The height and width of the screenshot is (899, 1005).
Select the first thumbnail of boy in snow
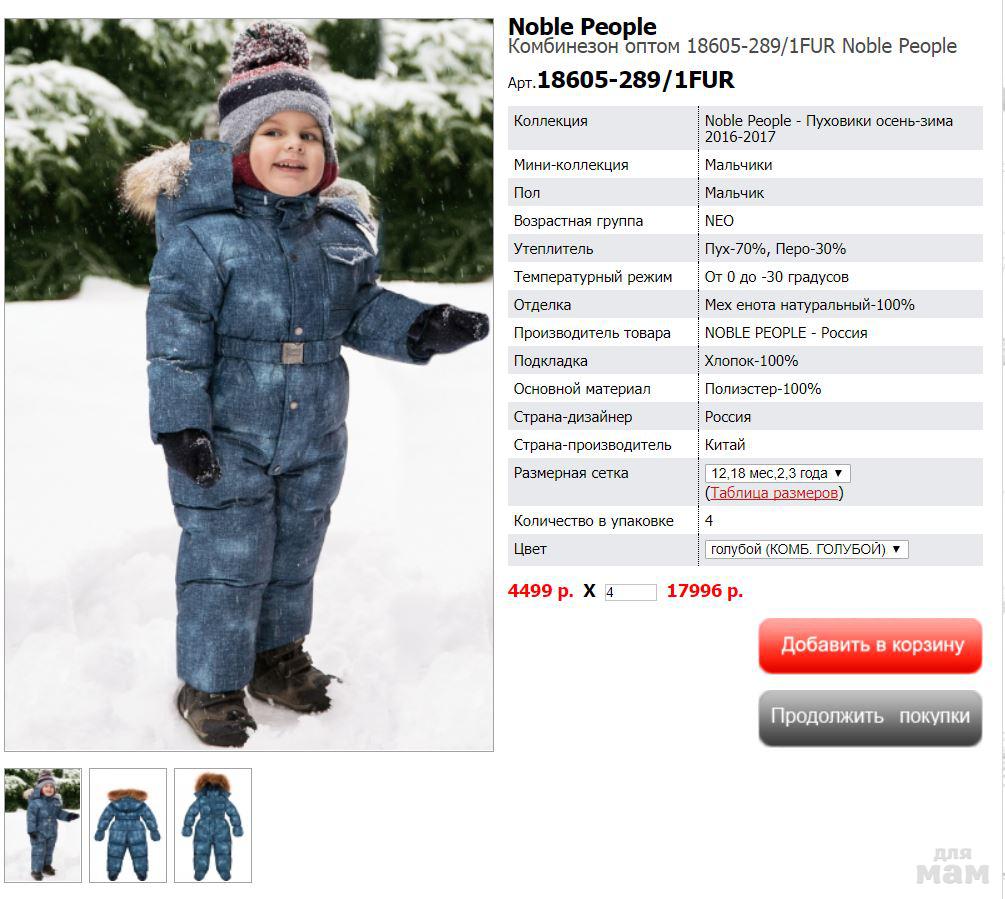click(43, 825)
